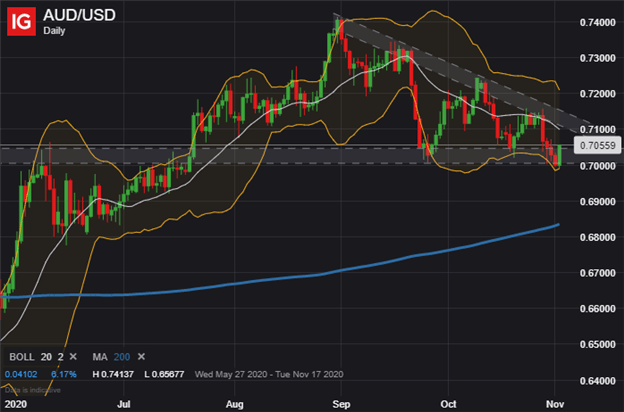Click the 0.73000 price axis label
624x412 pixels.
[597, 58]
